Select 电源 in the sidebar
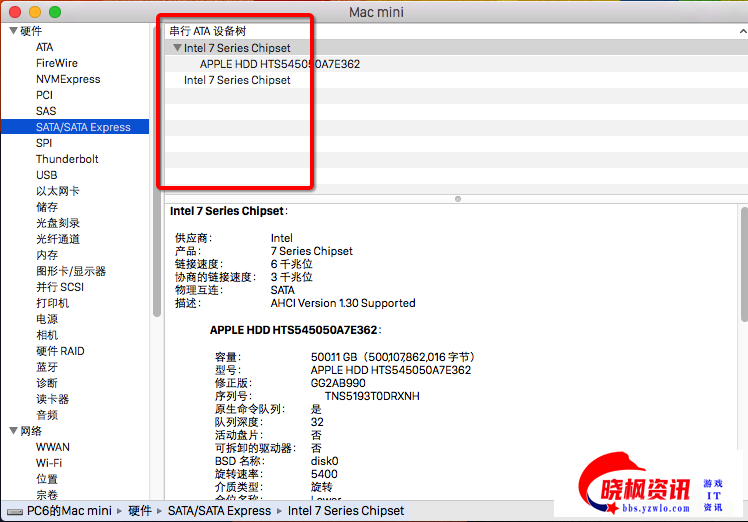Screen dimensions: 748x522 [x=47, y=319]
